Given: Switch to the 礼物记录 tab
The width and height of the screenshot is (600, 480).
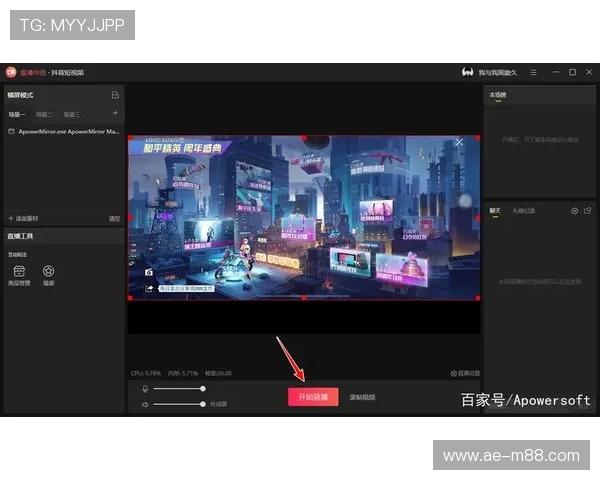Looking at the screenshot, I should coord(524,211).
